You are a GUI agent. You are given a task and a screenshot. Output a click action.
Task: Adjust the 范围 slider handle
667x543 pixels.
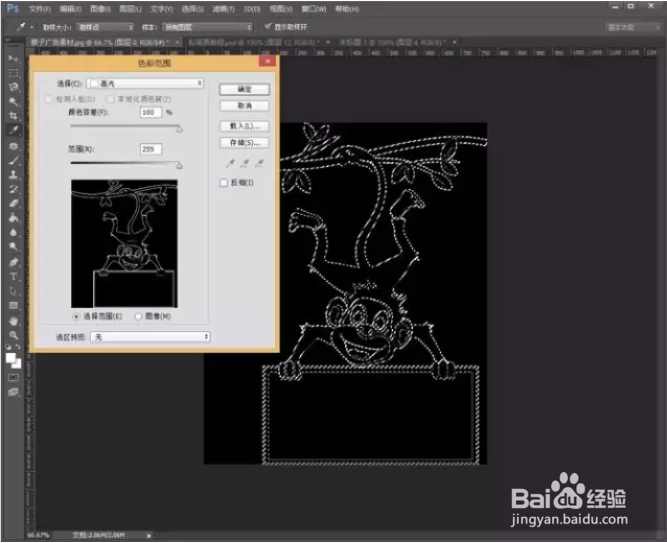179,165
